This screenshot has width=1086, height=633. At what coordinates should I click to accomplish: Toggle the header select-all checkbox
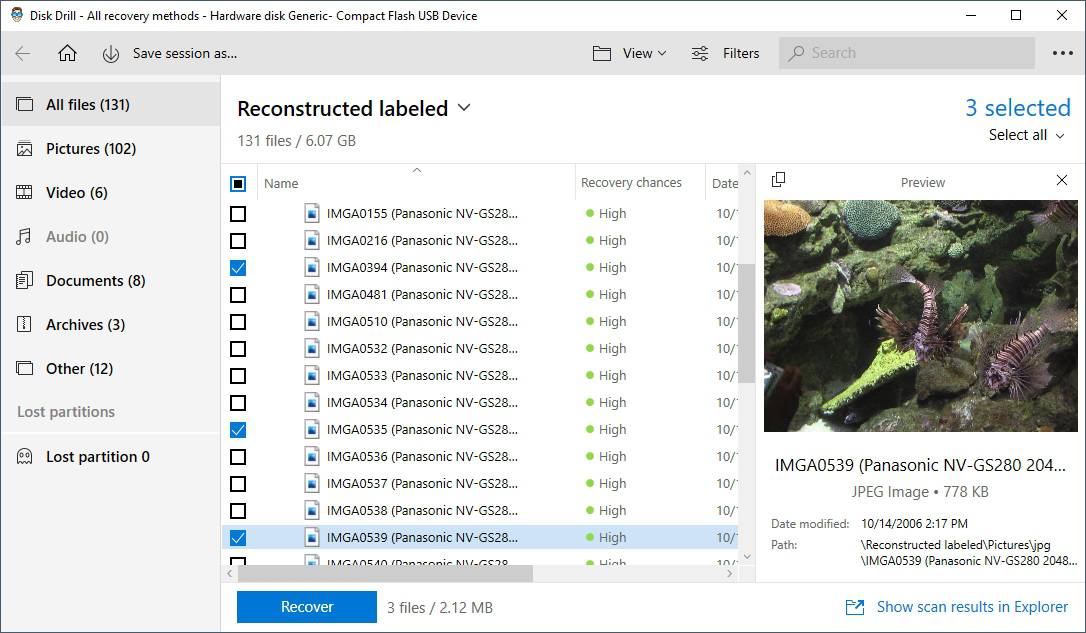click(238, 184)
